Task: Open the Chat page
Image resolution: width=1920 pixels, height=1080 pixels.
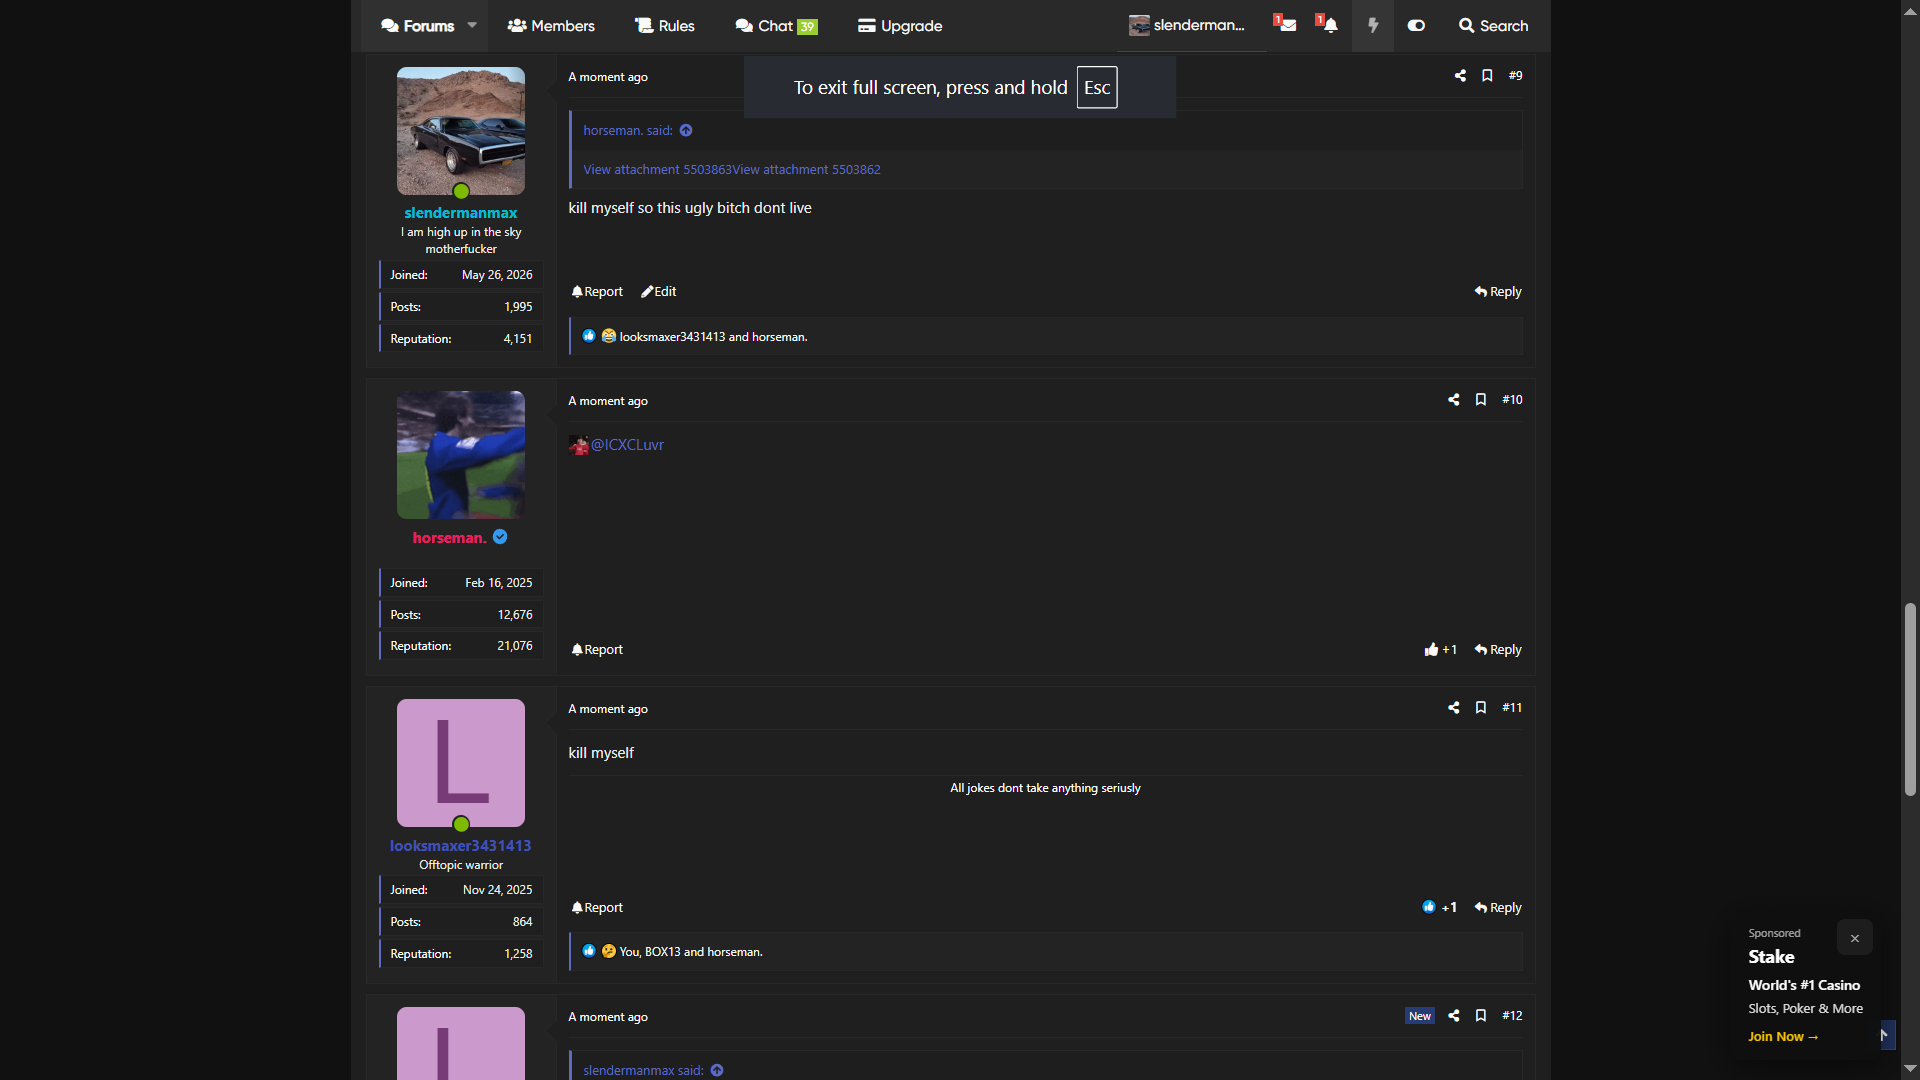Action: point(776,26)
